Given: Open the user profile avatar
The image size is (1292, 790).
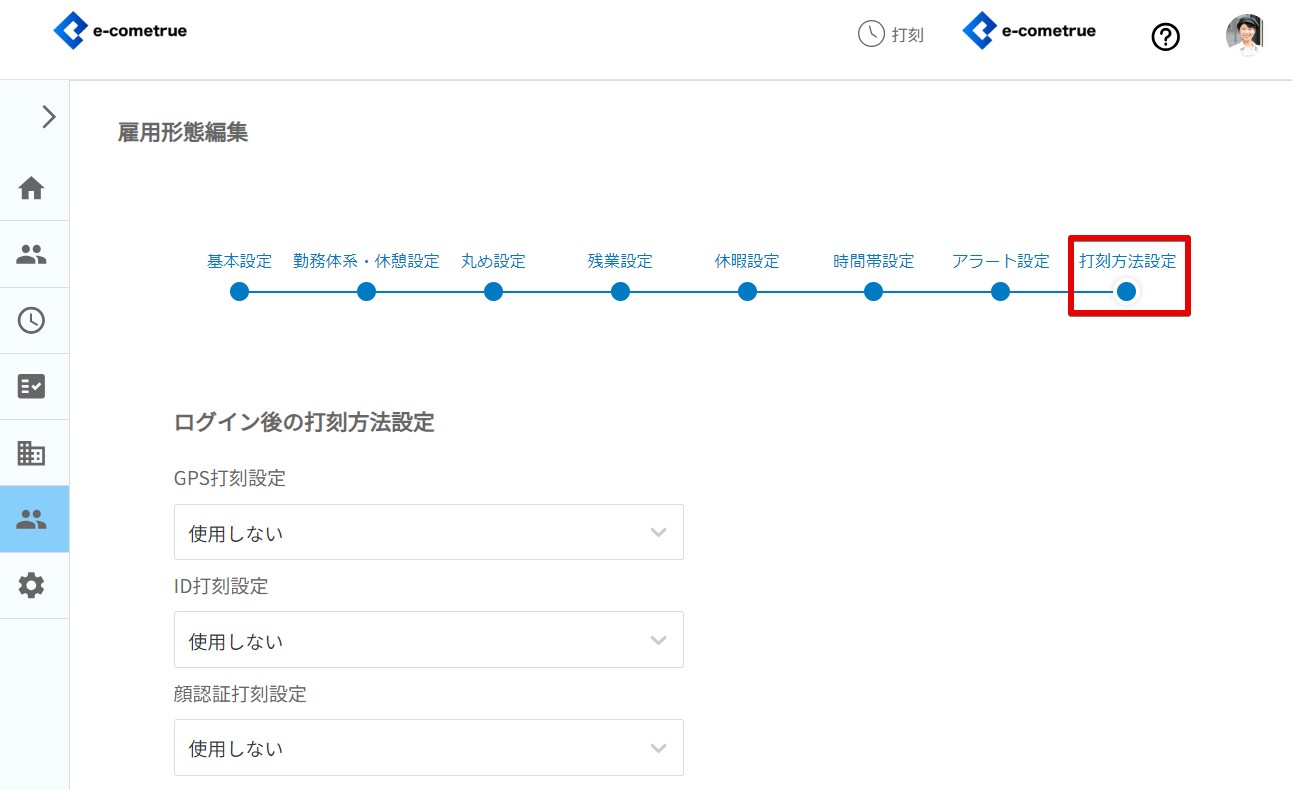Looking at the screenshot, I should (1244, 35).
